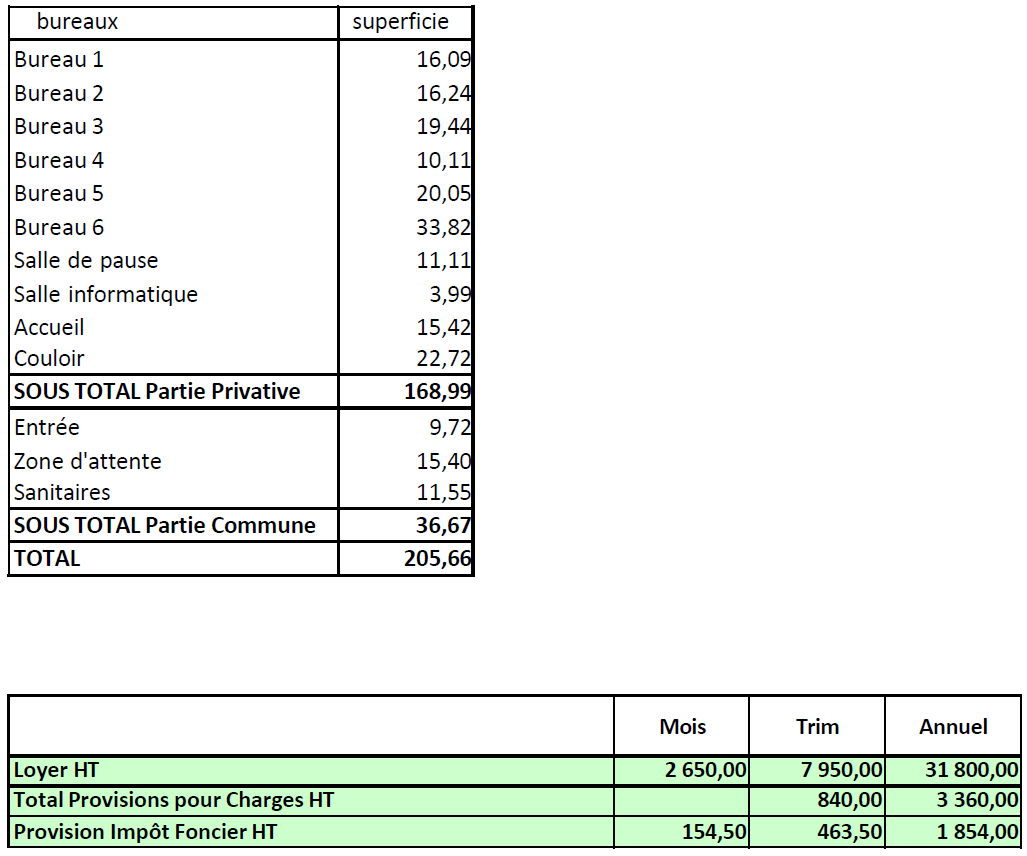This screenshot has height=856, width=1027.
Task: Click 'SOUS TOTAL Partie Privative' cell
Action: (x=157, y=392)
